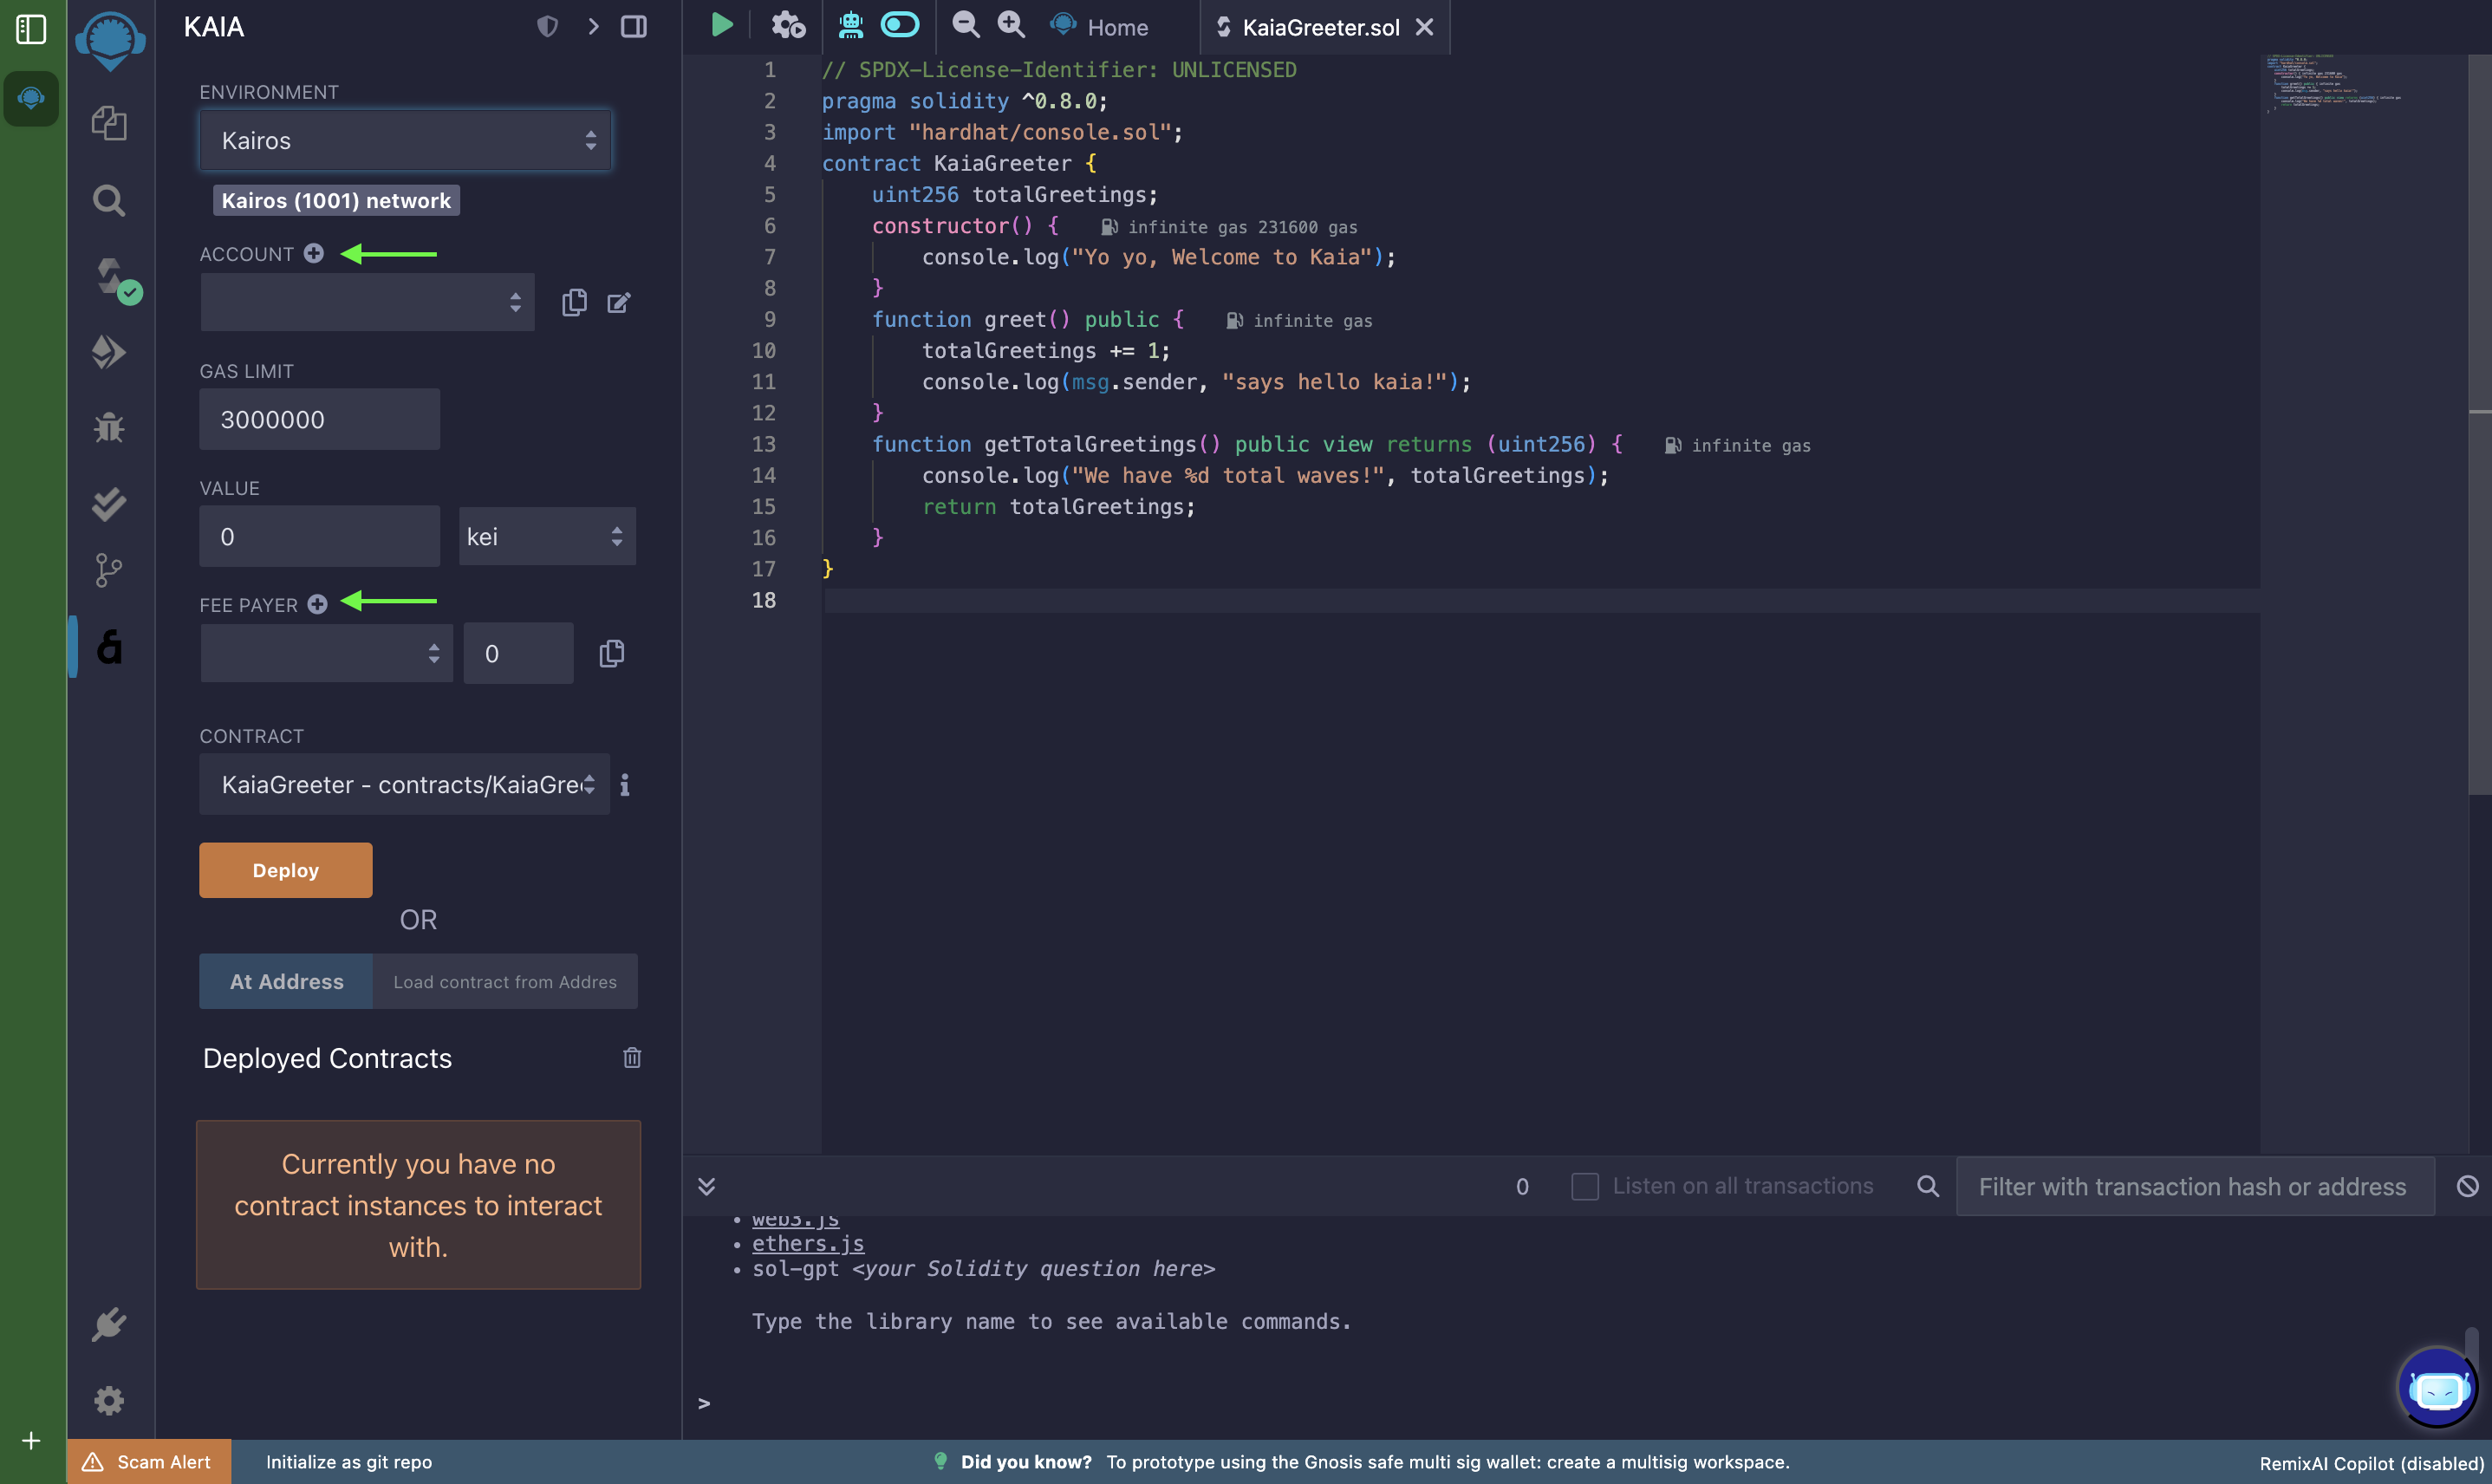
Task: Open the kei unit dropdown
Action: tap(547, 536)
